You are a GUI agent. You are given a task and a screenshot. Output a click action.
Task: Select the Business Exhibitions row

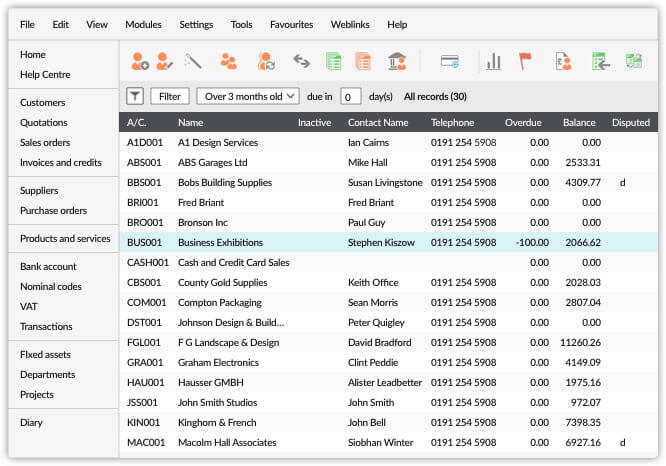(x=389, y=242)
